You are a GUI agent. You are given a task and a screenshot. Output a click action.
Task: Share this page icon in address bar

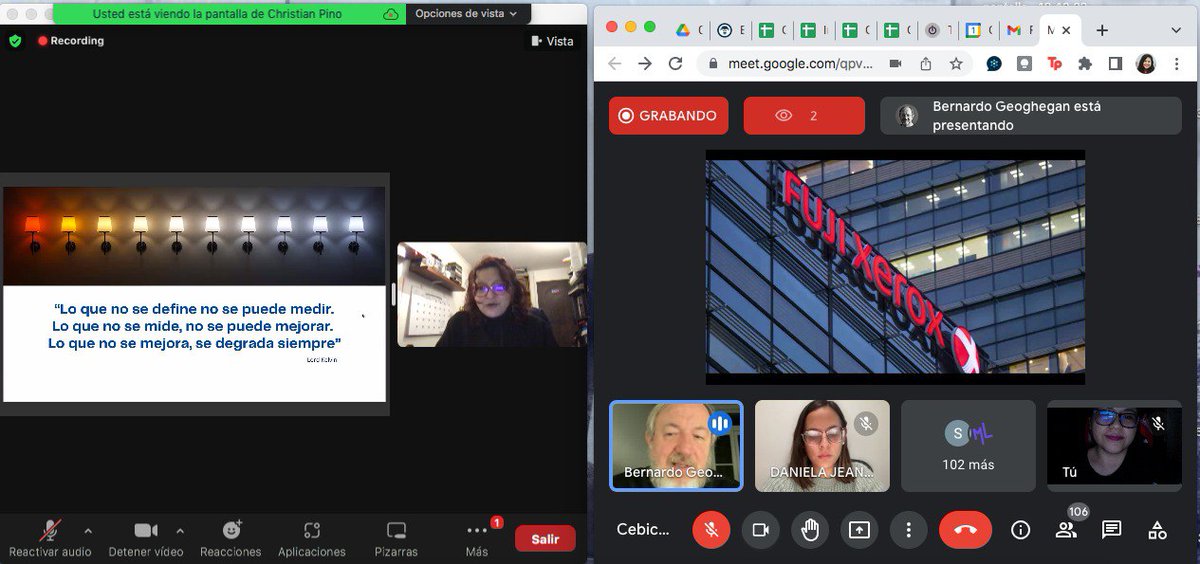point(926,63)
